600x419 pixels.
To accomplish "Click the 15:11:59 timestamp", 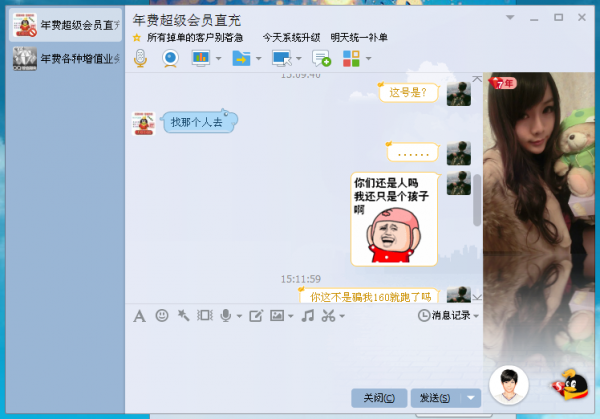I will [301, 279].
